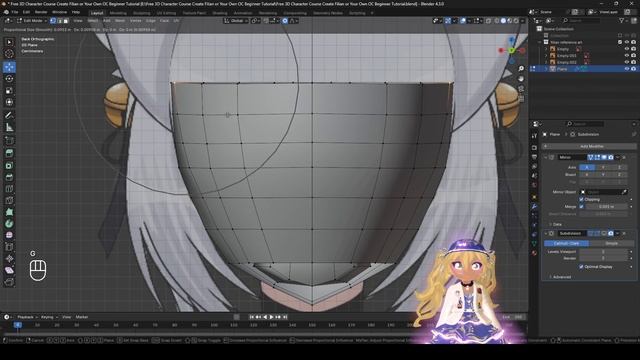Open the Edit Mode dropdown
Viewport: 640px width, 360px height.
[x=32, y=20]
